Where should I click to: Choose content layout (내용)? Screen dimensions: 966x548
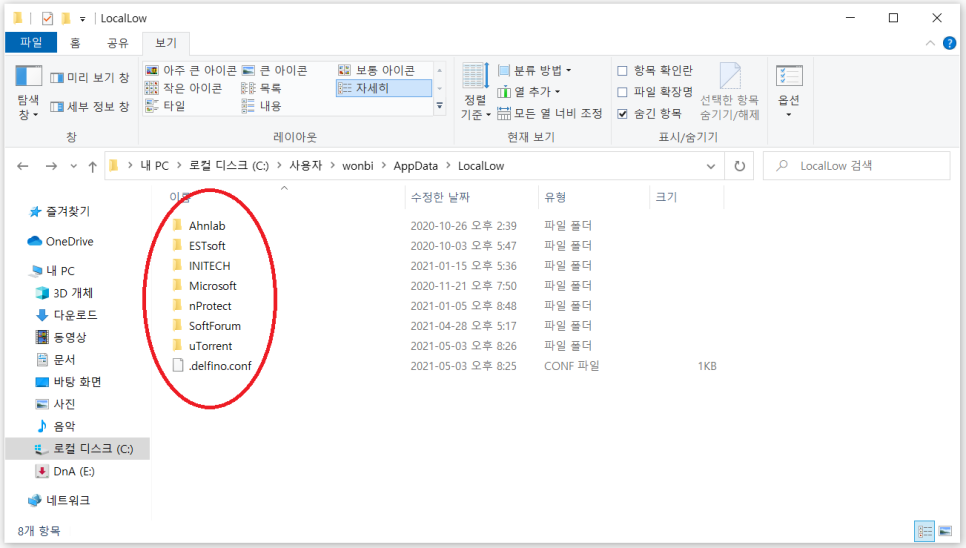(x=261, y=106)
